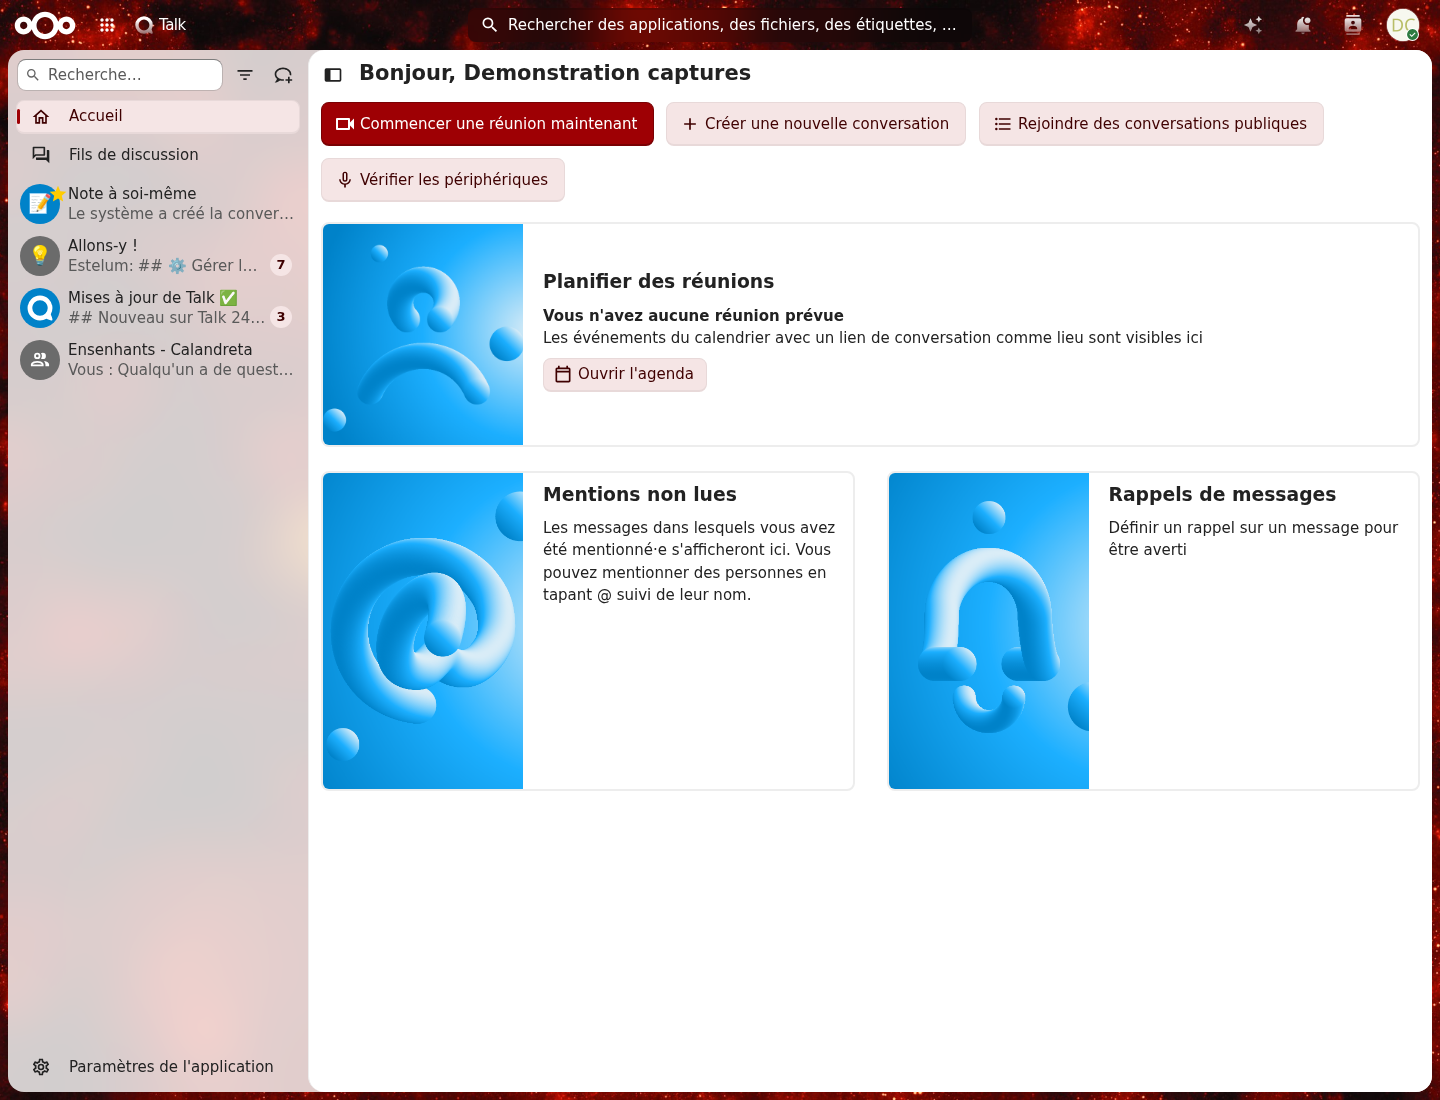
Task: Open the app grid menu icon
Action: tap(107, 25)
